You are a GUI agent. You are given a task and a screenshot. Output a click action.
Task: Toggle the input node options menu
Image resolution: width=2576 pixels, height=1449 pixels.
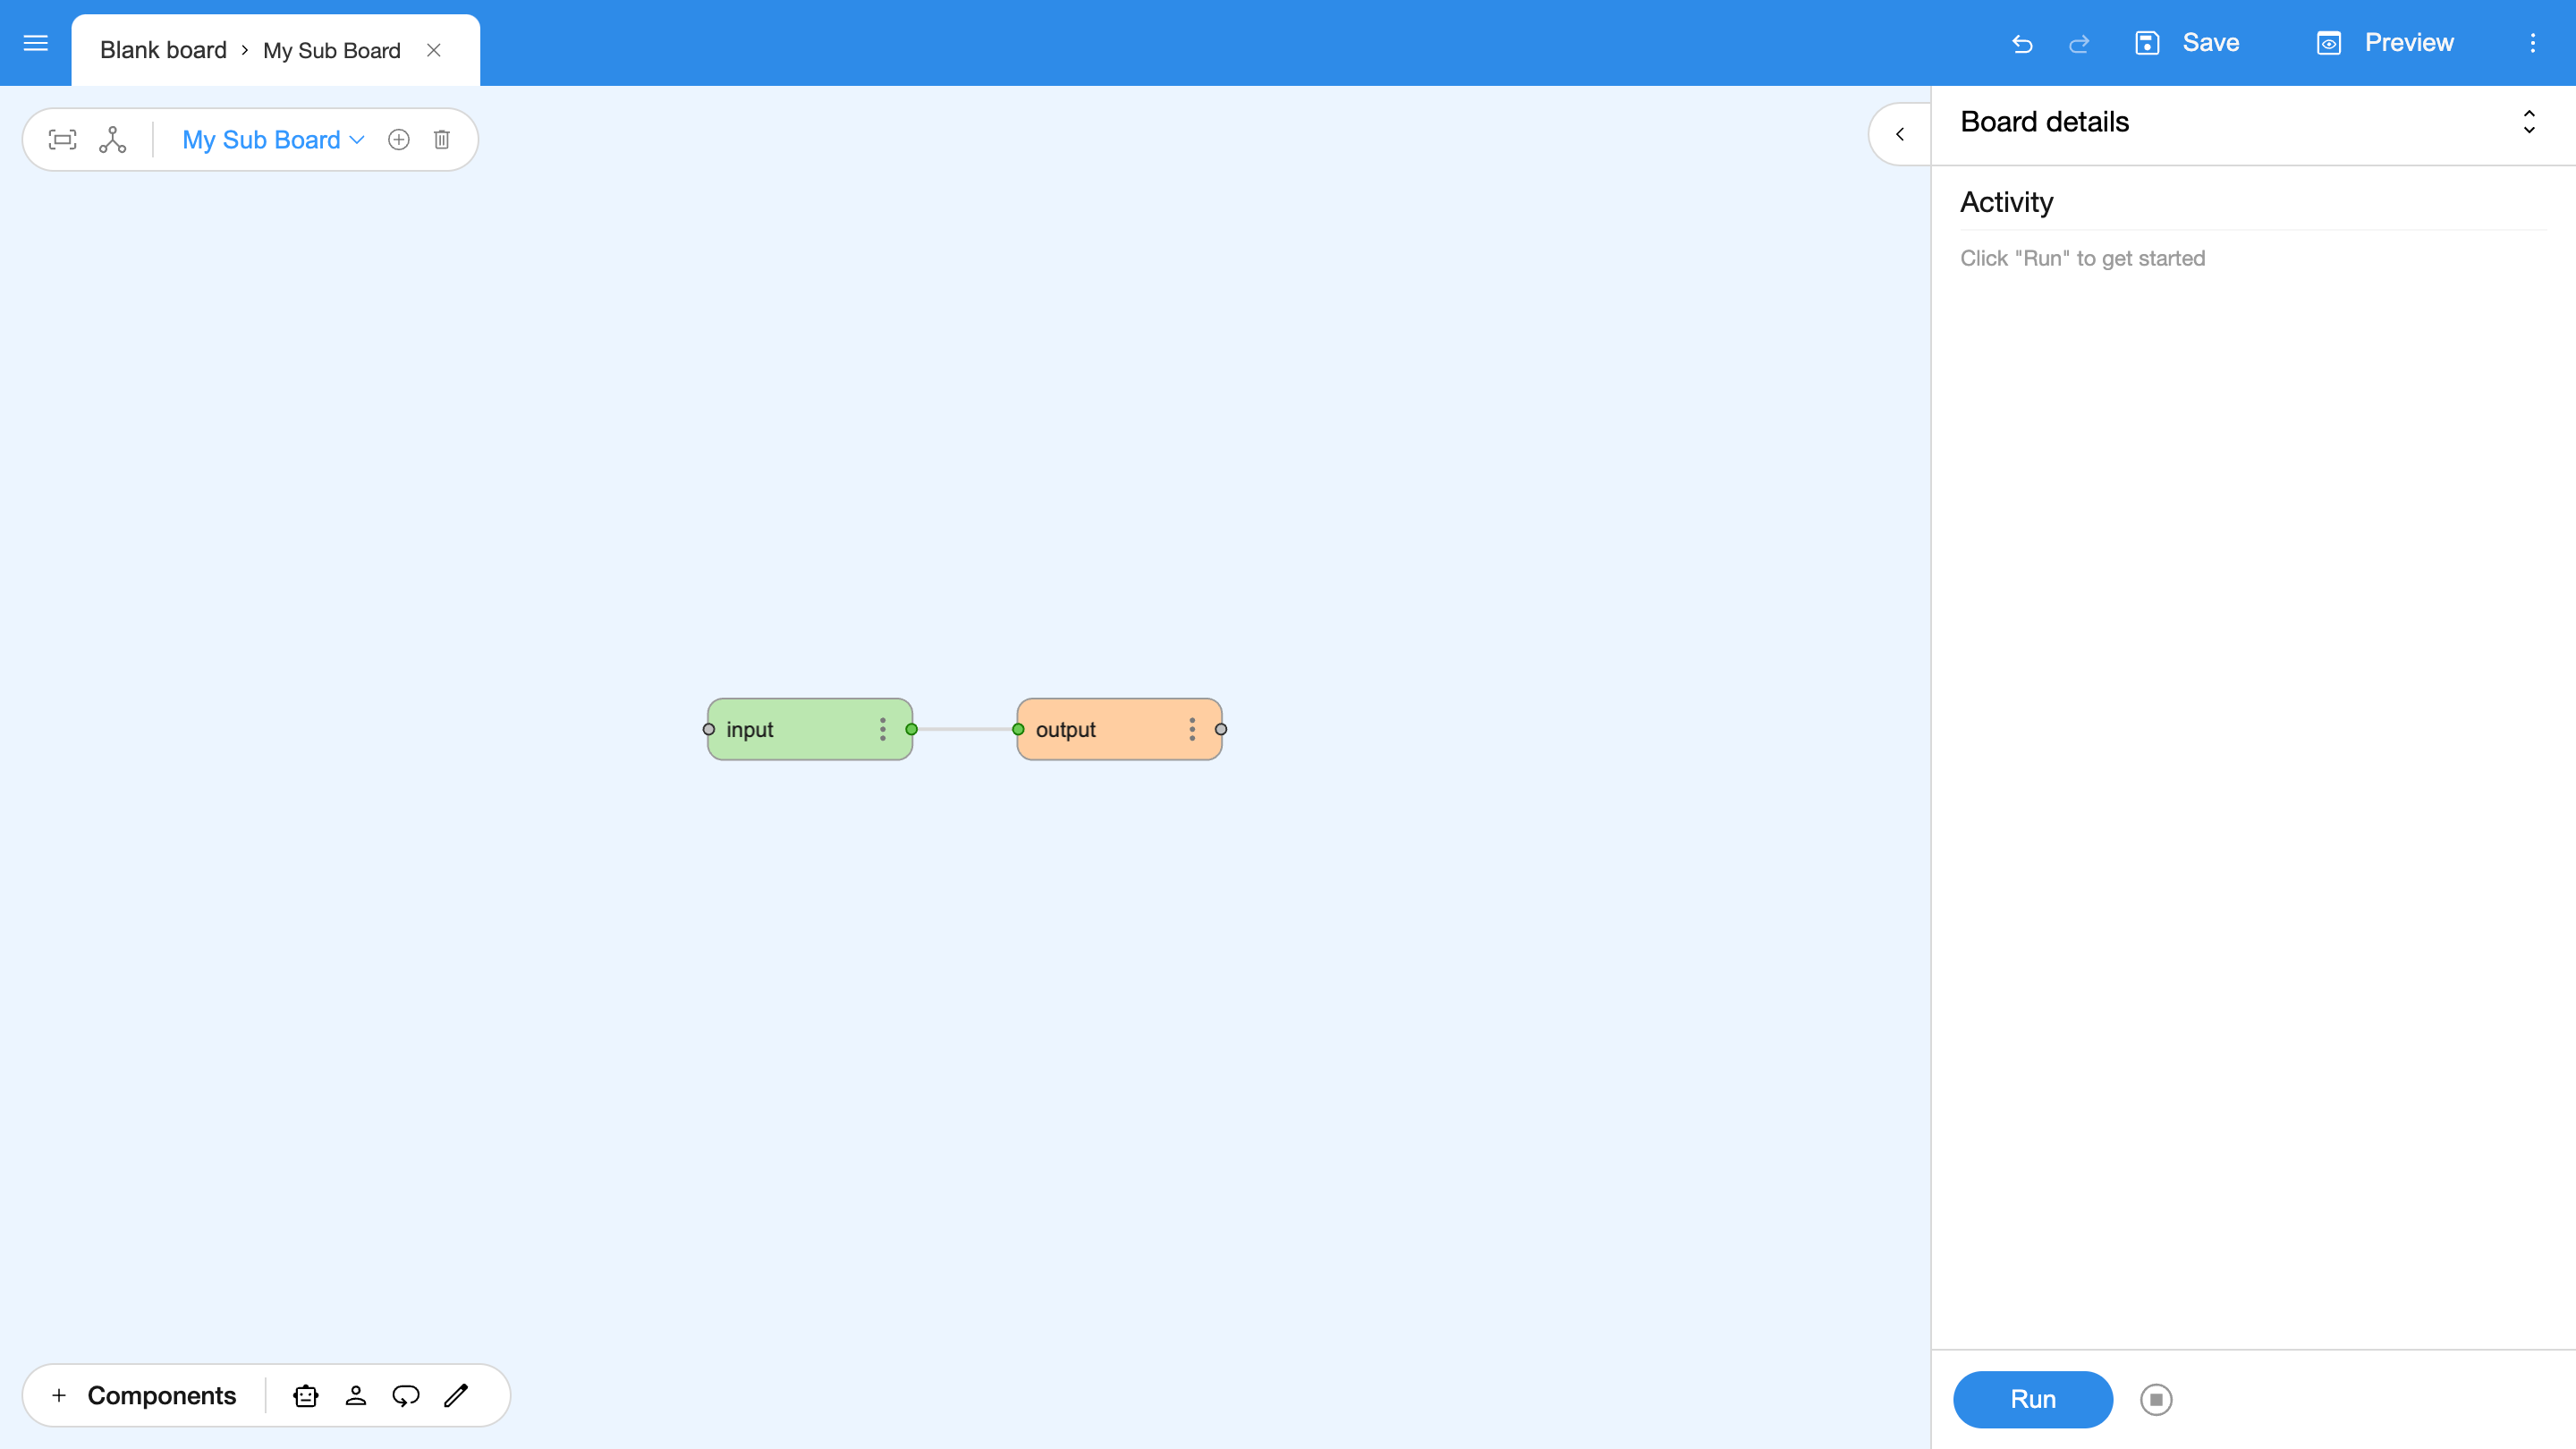(883, 729)
